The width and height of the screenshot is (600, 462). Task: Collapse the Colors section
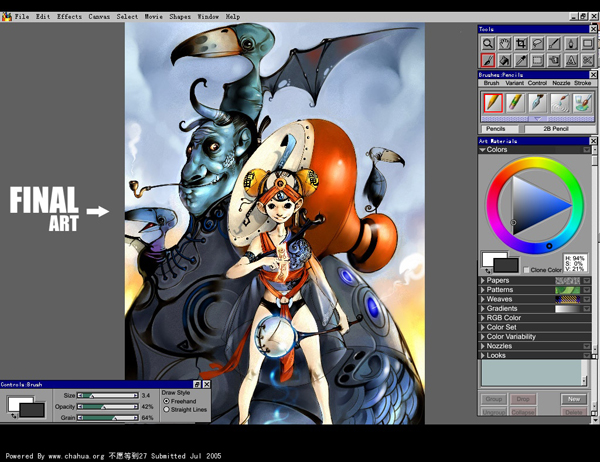point(483,150)
